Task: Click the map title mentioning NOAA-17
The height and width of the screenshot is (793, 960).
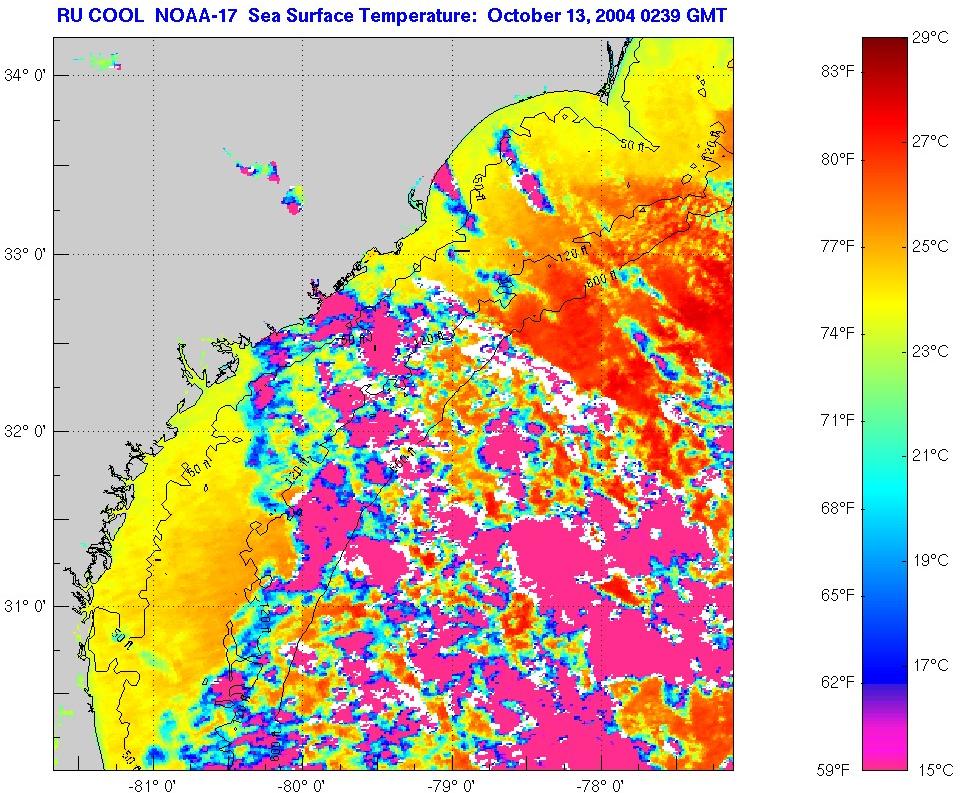Action: (391, 15)
